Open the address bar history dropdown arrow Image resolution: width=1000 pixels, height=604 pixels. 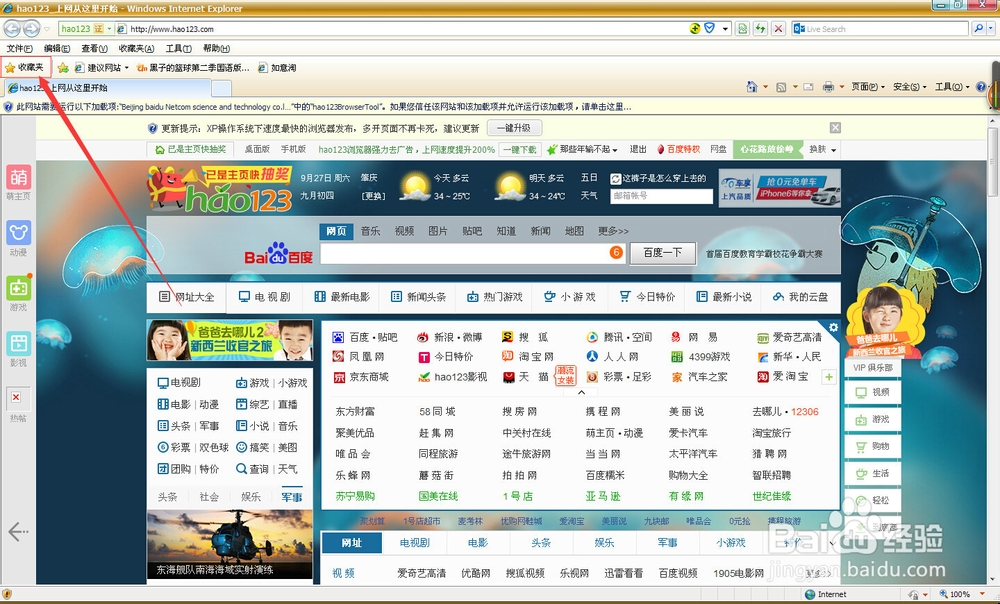(725, 29)
